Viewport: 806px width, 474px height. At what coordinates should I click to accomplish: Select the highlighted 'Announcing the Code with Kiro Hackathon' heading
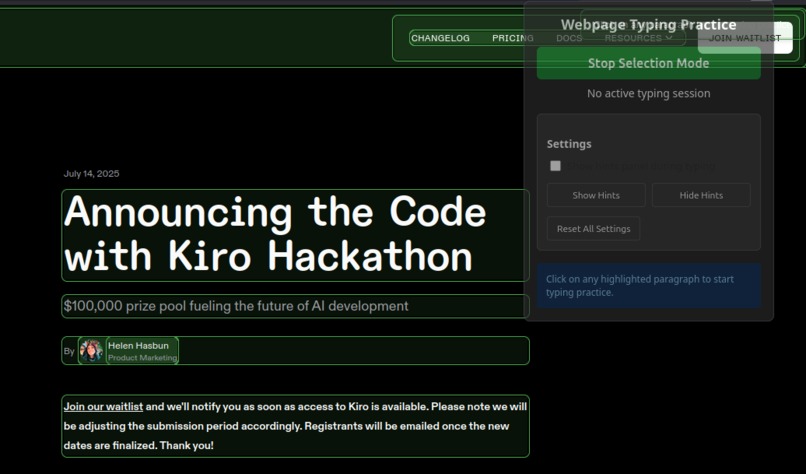[x=296, y=235]
